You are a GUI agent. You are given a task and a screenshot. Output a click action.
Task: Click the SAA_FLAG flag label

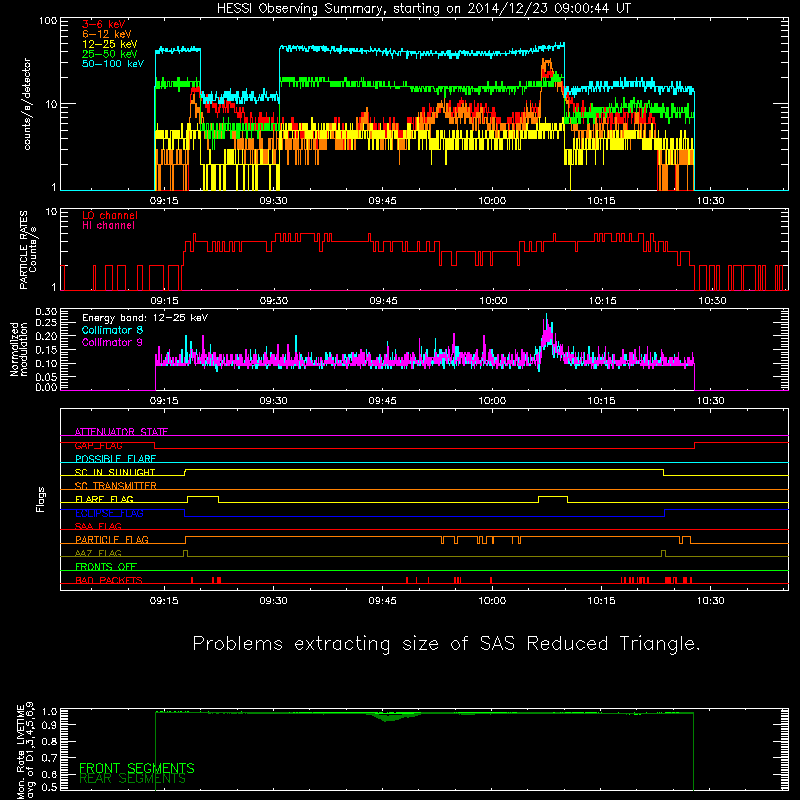pos(98,526)
